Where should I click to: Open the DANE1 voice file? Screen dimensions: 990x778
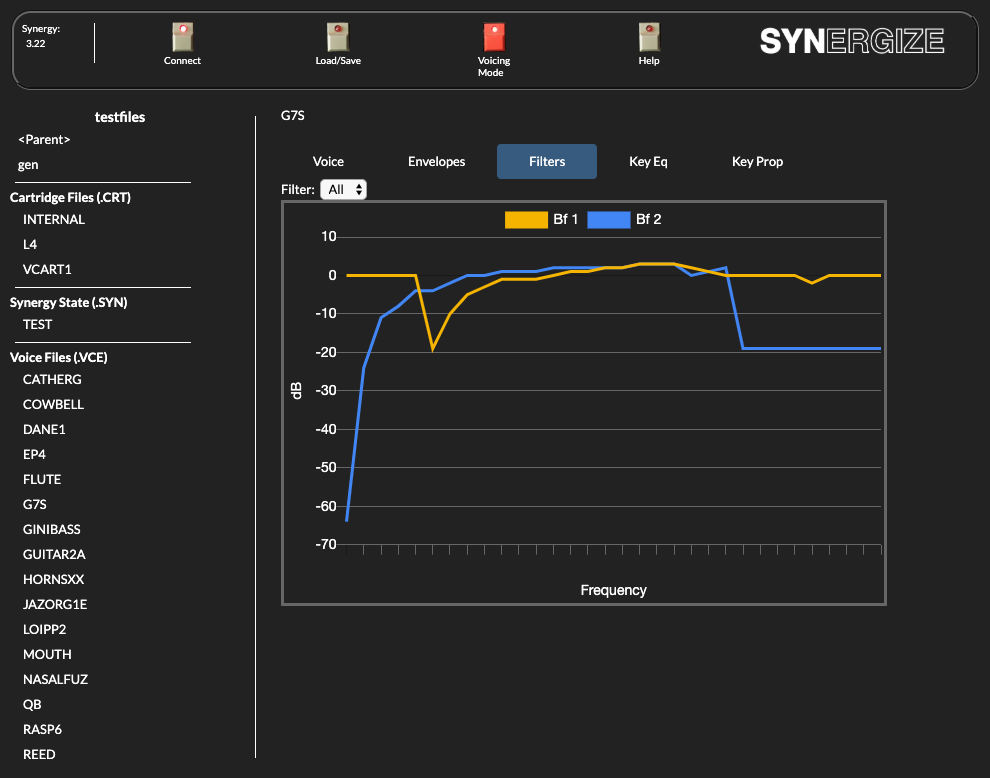[x=44, y=429]
